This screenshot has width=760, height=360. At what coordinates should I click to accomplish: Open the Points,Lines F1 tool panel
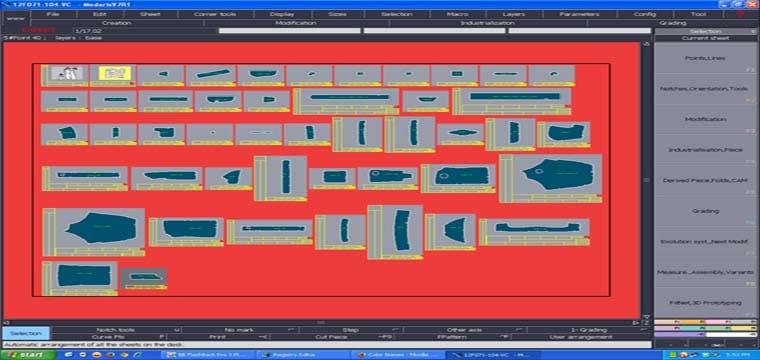coord(705,58)
